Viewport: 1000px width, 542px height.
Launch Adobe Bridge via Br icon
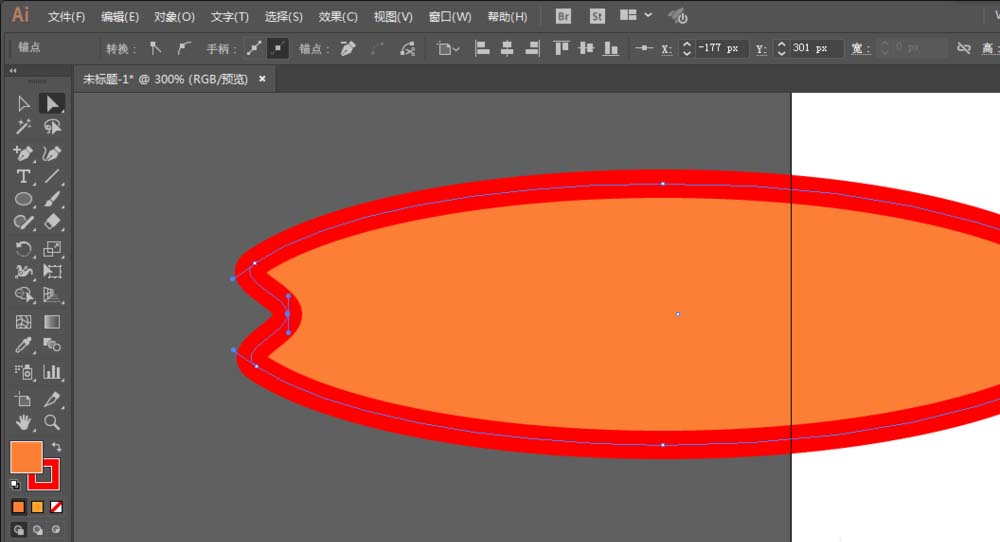[563, 16]
